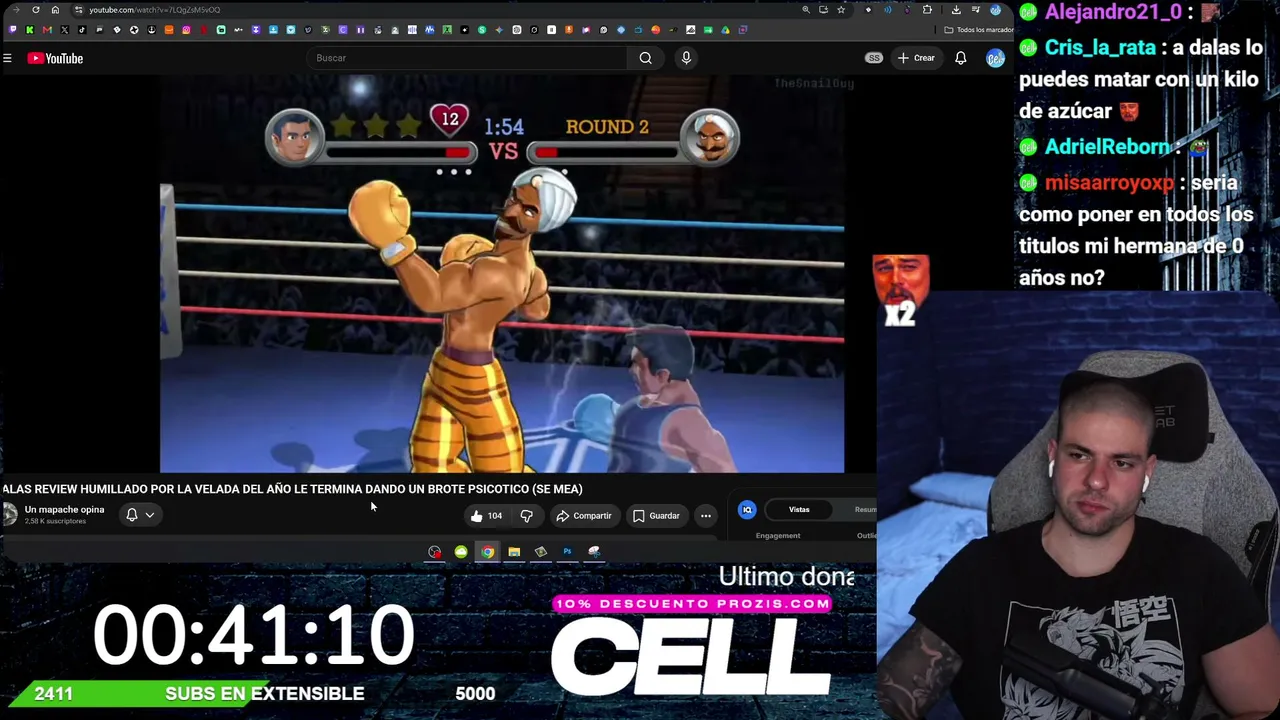The width and height of the screenshot is (1280, 720).
Task: Open the X (Twitter) bookmark
Action: [x=65, y=30]
